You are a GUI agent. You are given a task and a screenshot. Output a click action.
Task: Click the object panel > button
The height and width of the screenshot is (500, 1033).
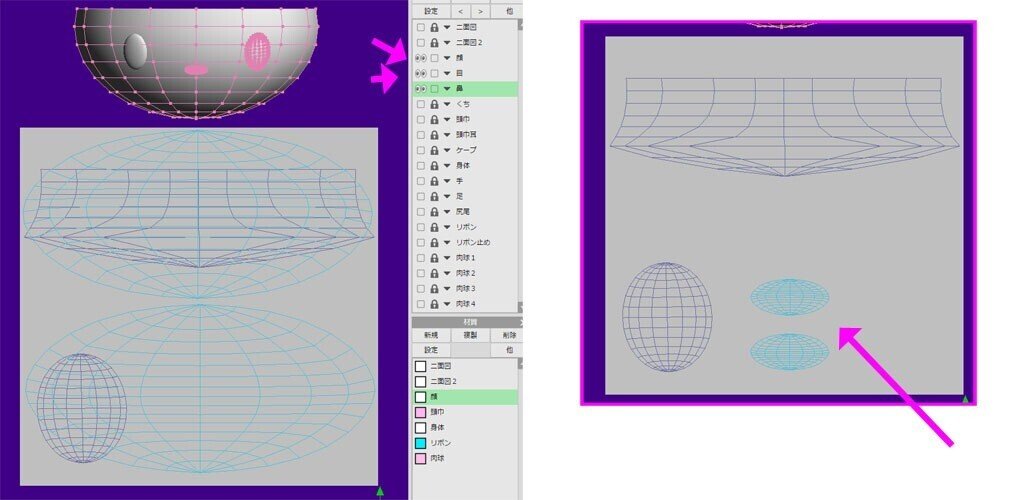(x=480, y=11)
